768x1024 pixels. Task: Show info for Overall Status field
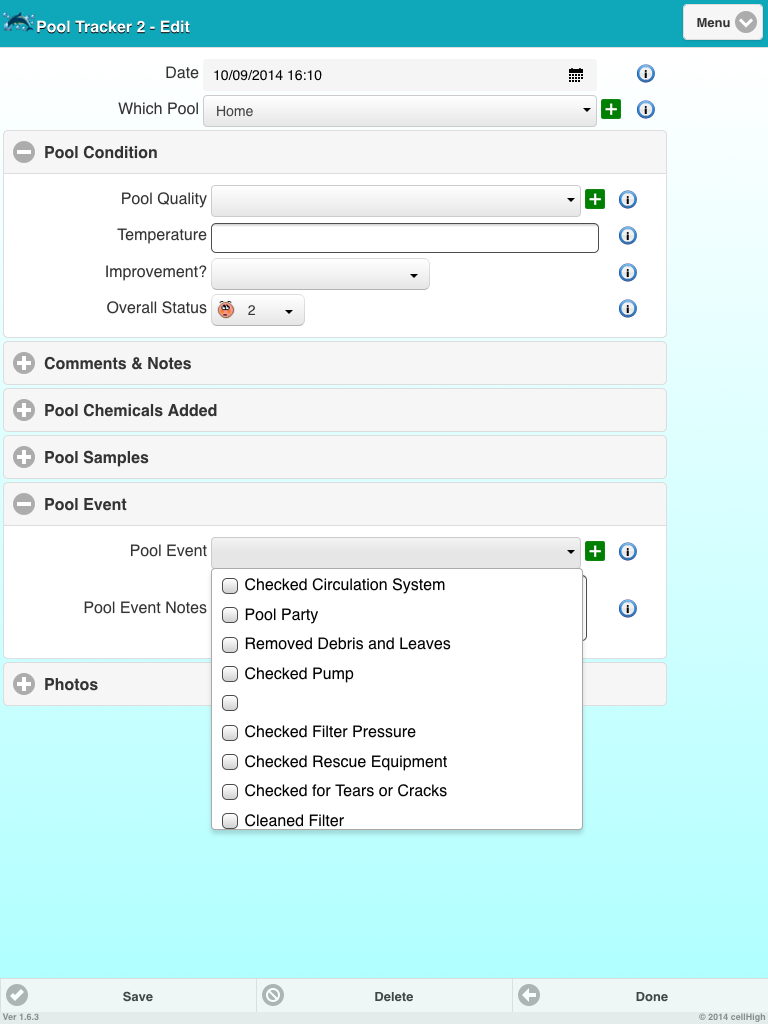click(x=627, y=308)
